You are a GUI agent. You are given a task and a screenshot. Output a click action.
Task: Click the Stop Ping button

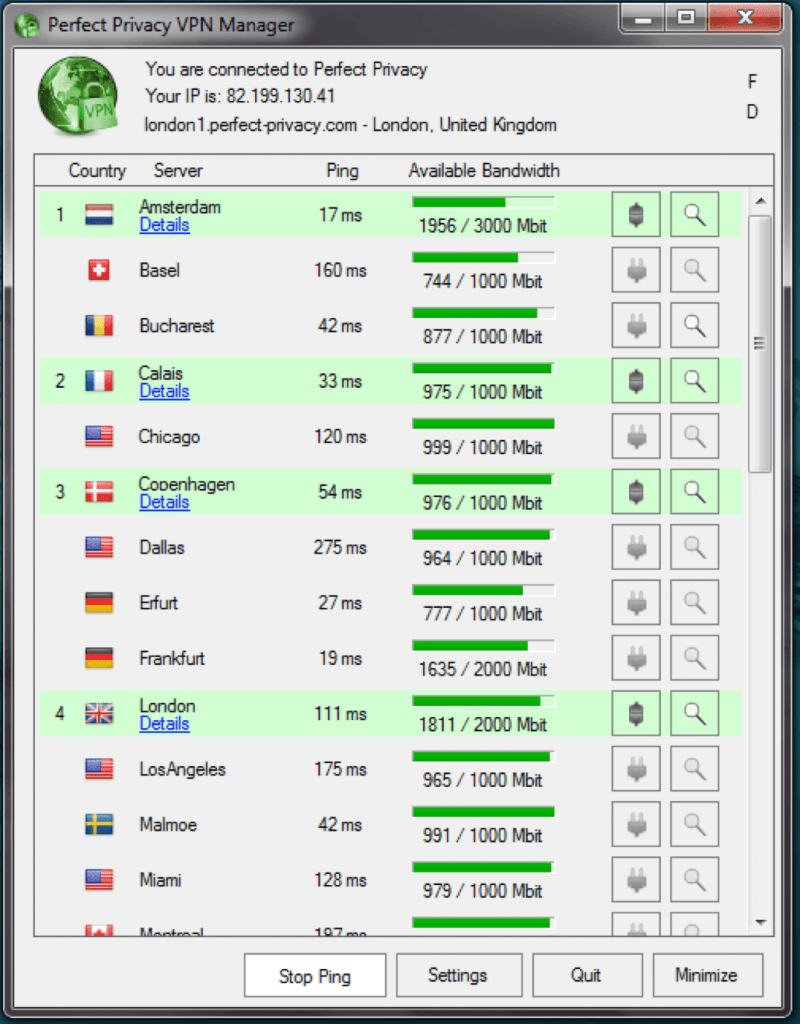(x=315, y=976)
